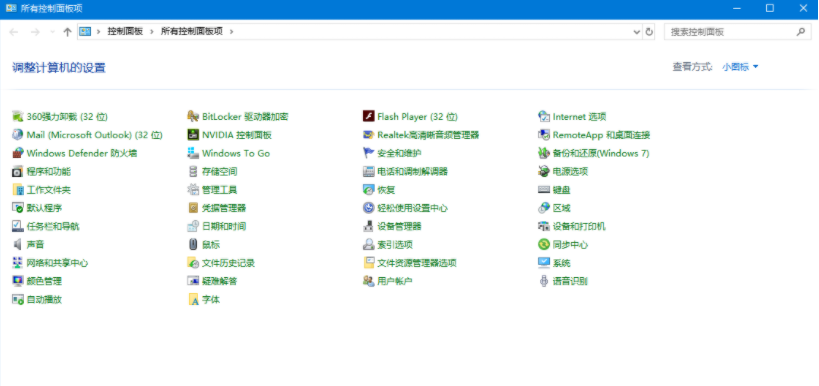Expand the address bar history dropdown
Viewport: 819px width, 386px height.
point(637,32)
